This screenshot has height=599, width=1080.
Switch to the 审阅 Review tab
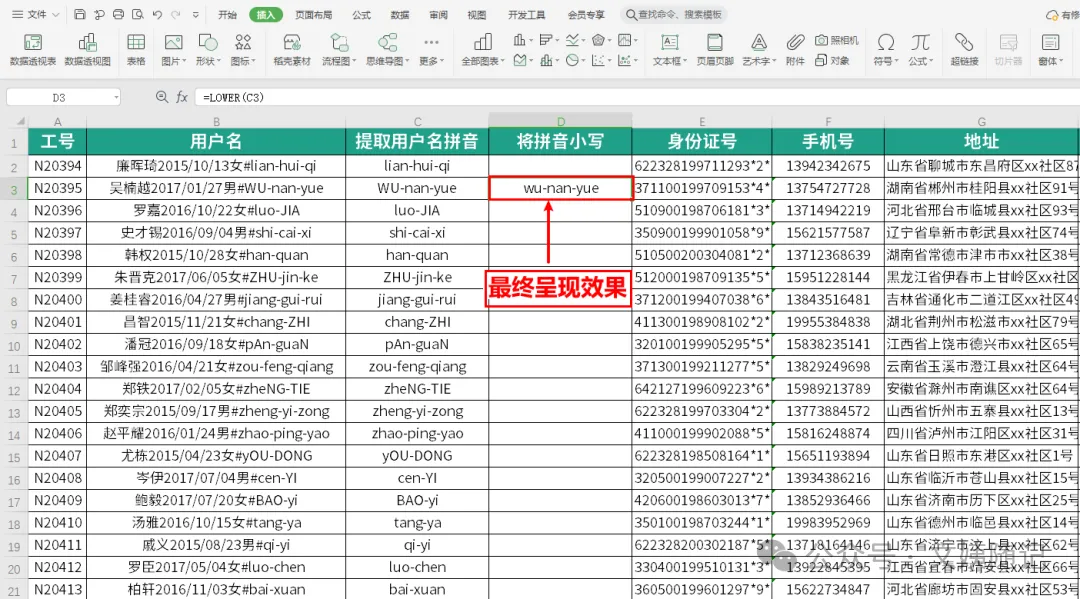pos(438,14)
